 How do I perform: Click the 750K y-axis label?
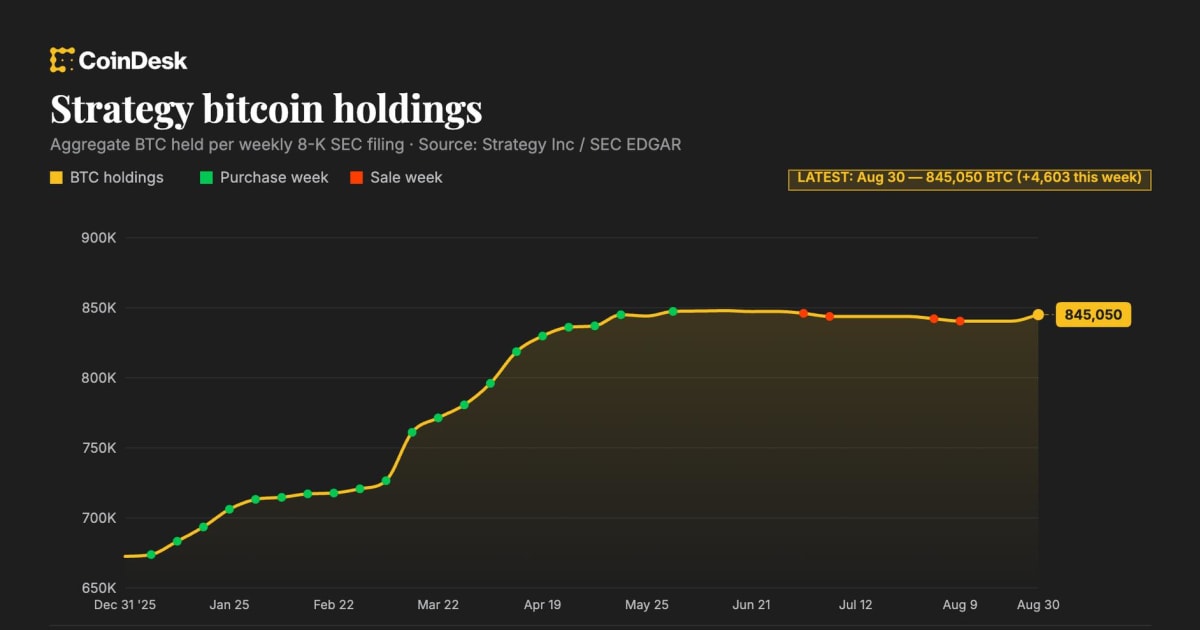[x=98, y=448]
